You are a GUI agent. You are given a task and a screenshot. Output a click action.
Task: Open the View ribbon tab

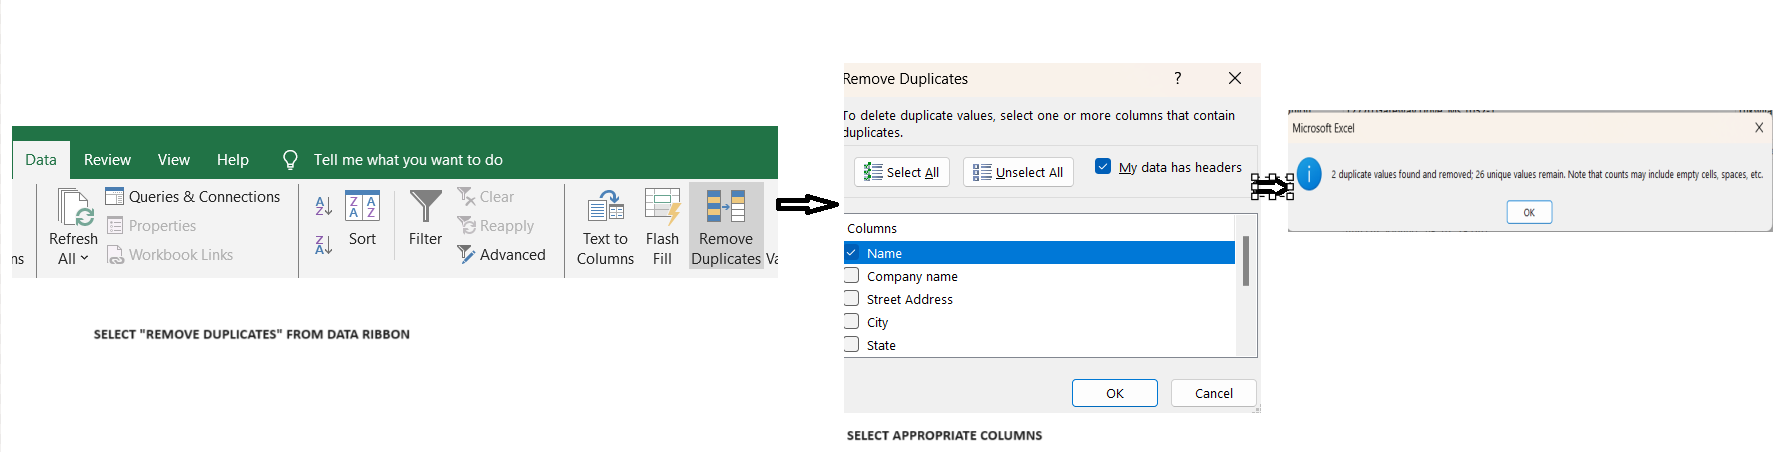(173, 160)
